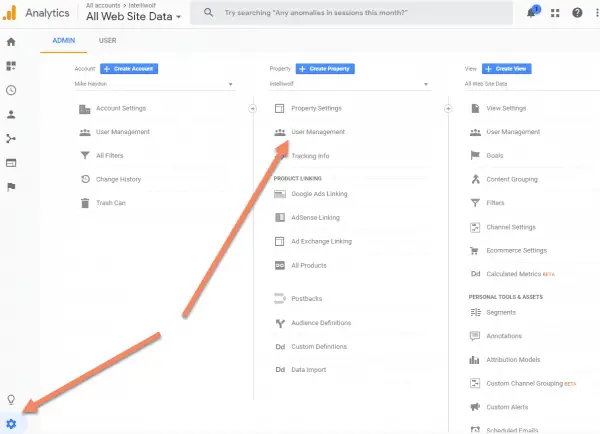Open the Help question mark icon
The image size is (600, 434).
coord(577,13)
